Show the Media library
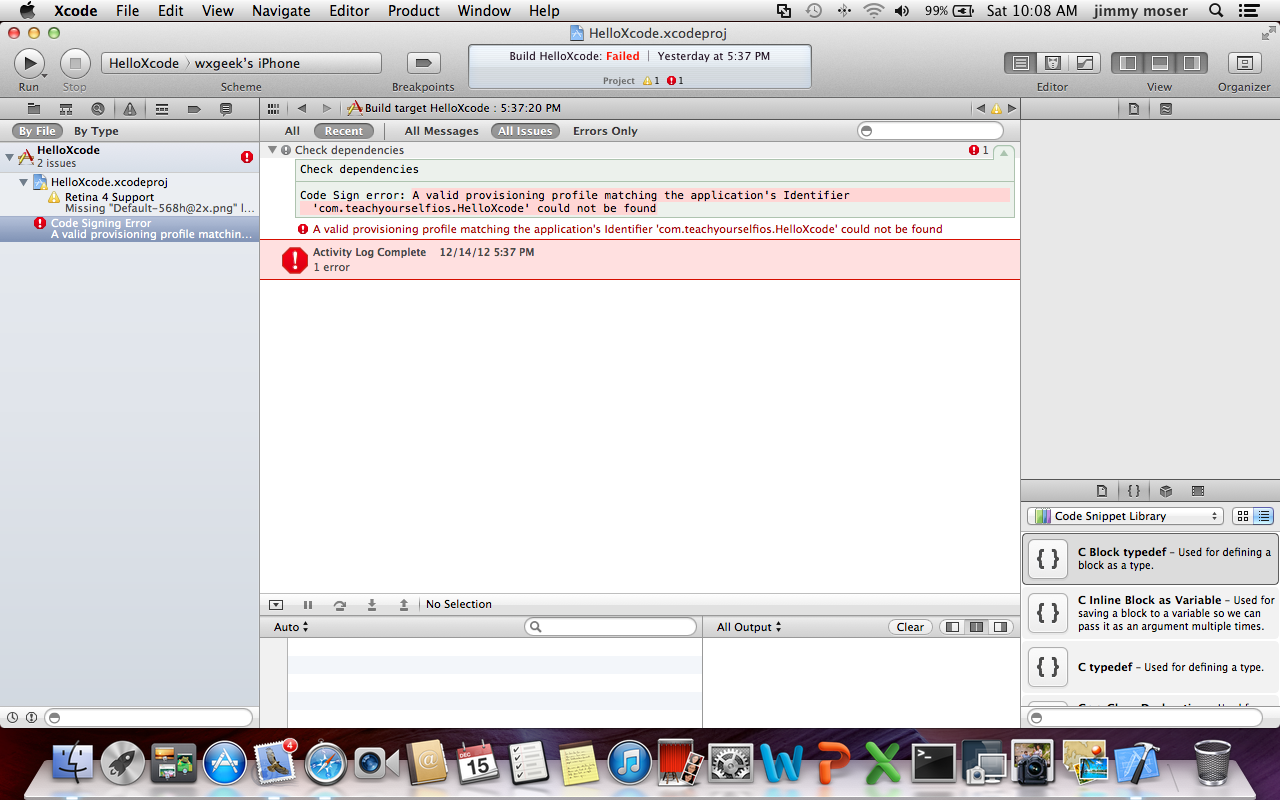 click(x=1198, y=491)
